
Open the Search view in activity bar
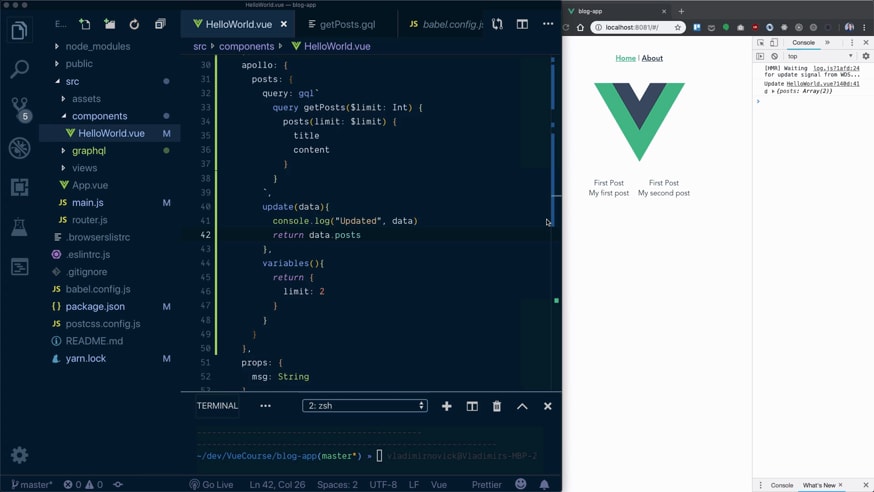pyautogui.click(x=19, y=69)
